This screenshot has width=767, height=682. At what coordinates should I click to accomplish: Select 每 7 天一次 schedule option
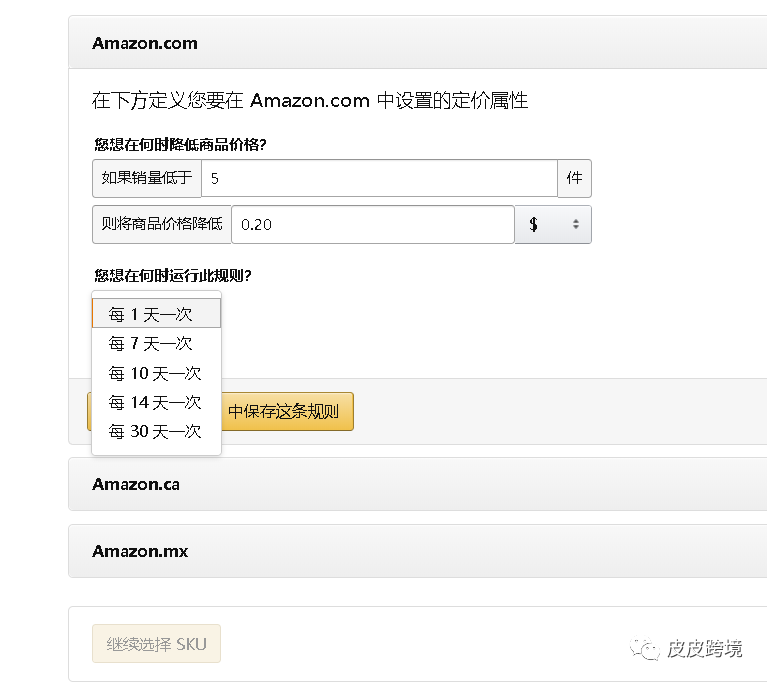pyautogui.click(x=157, y=343)
